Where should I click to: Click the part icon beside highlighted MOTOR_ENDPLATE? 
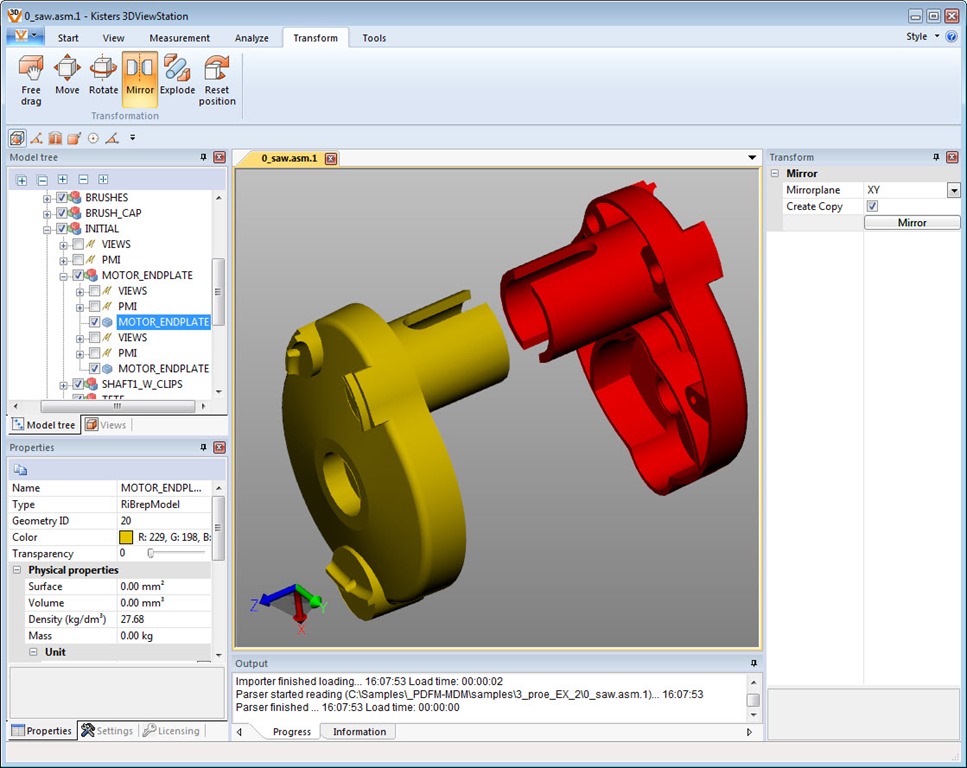coord(107,322)
